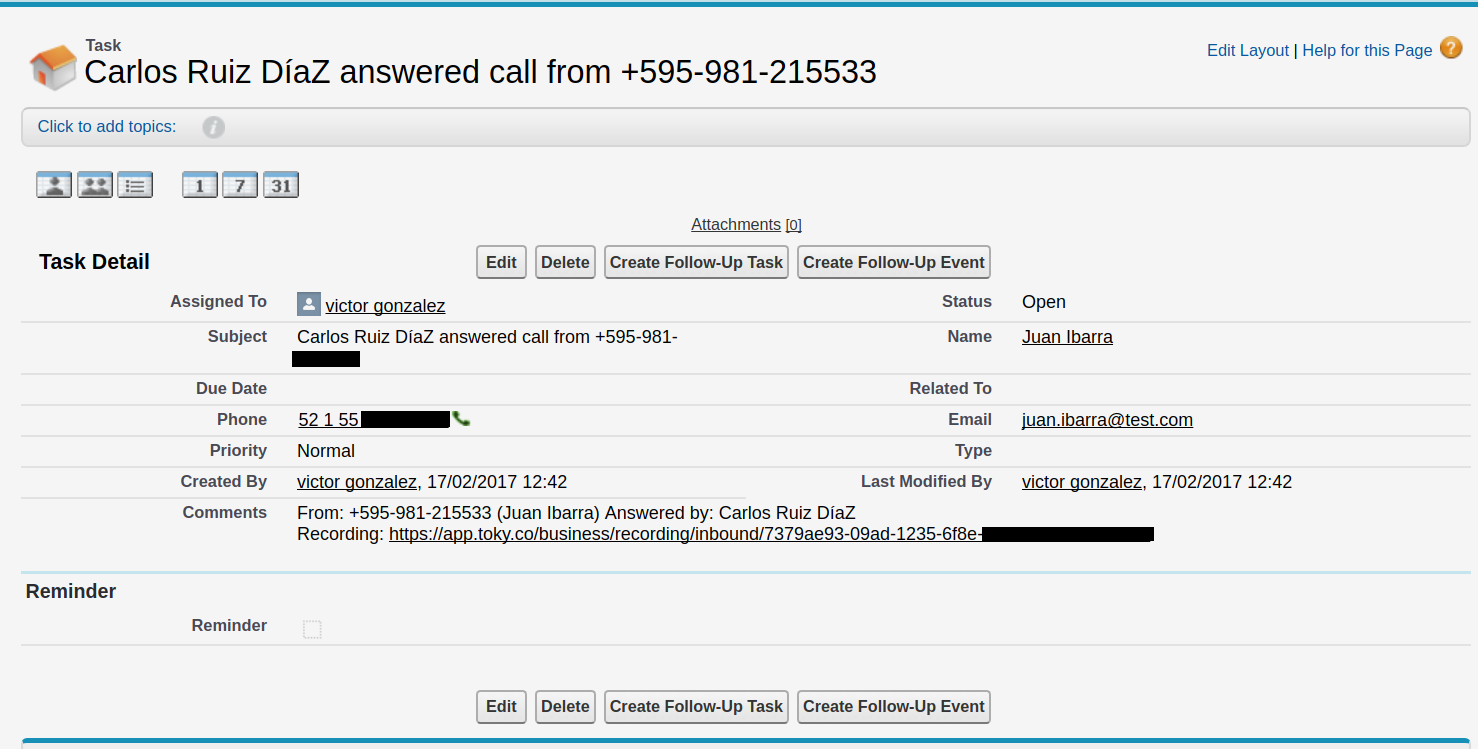
Task: Click the top Create Follow-Up Task button
Action: coord(696,262)
